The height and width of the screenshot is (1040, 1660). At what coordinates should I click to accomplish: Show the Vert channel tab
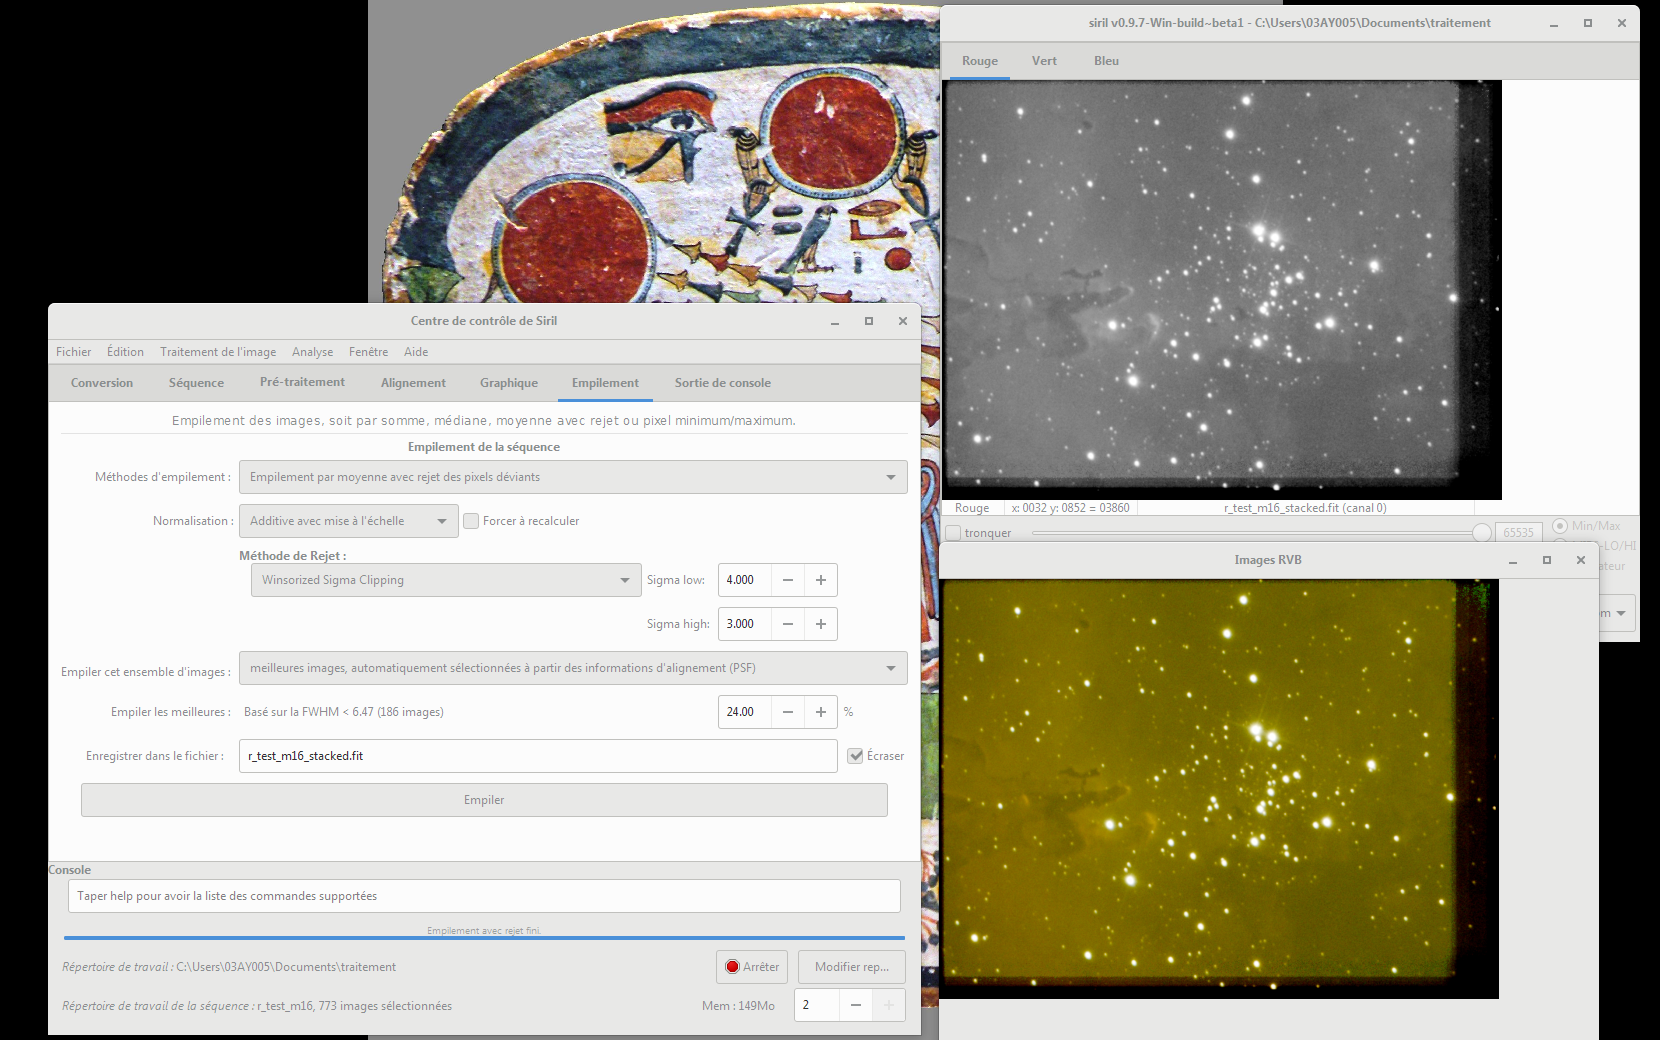point(1044,61)
